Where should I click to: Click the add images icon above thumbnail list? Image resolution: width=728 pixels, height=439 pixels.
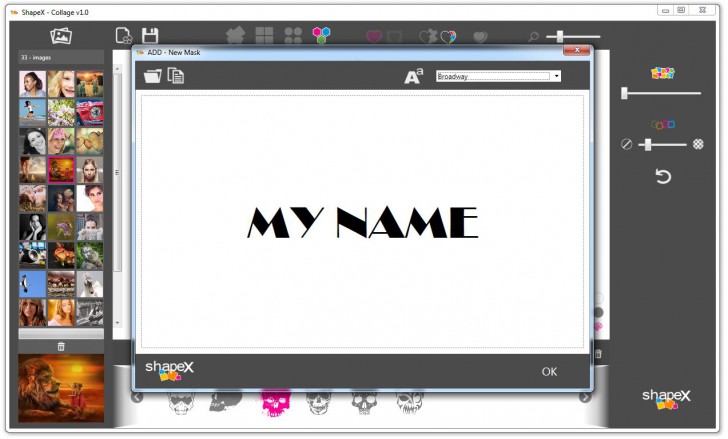coord(61,36)
